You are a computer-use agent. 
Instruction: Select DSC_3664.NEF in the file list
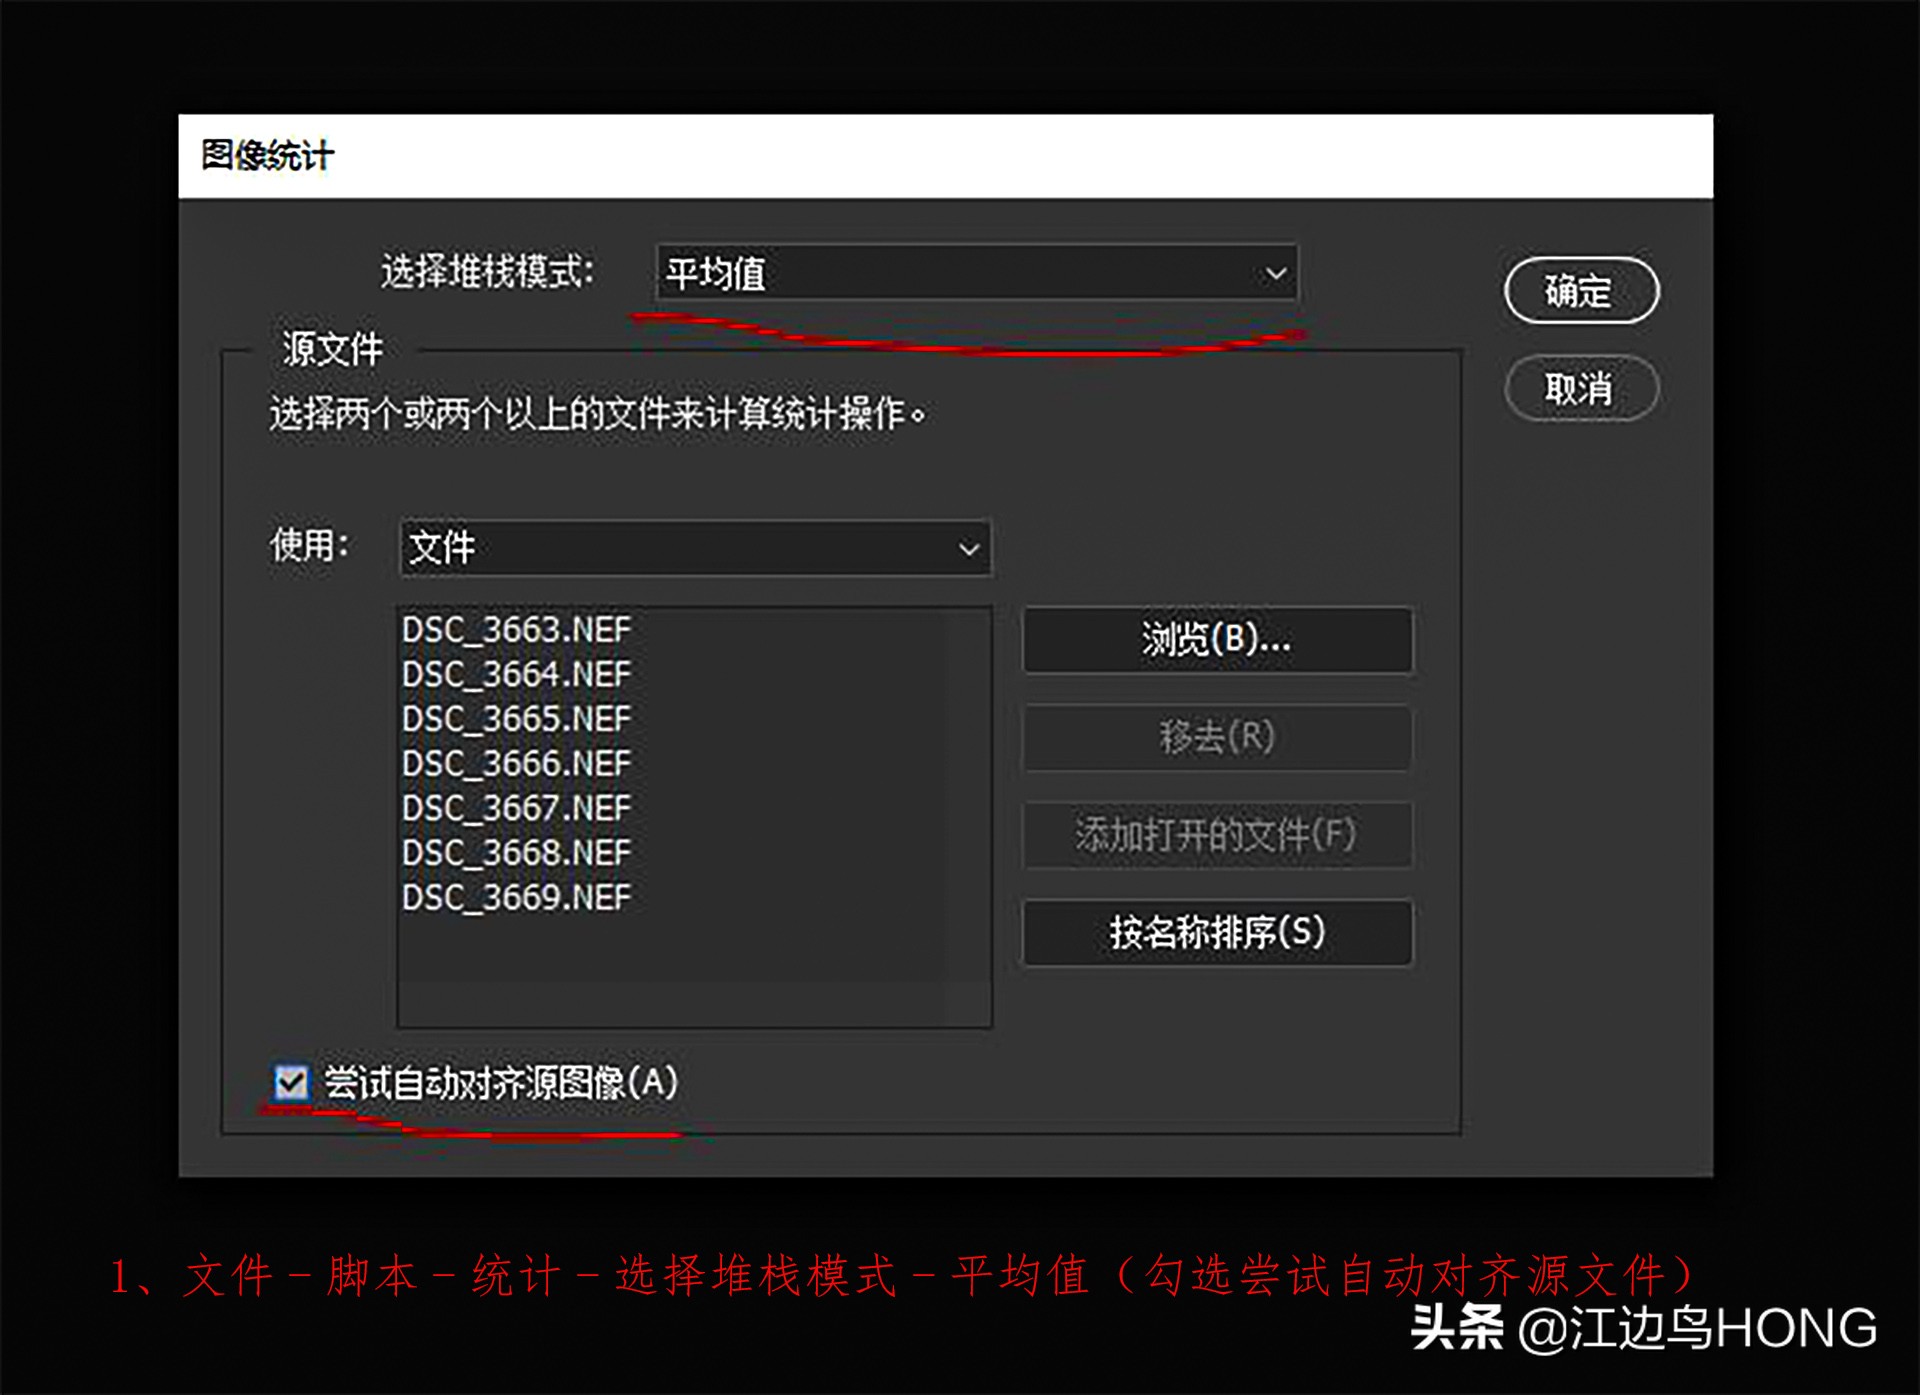pyautogui.click(x=515, y=673)
